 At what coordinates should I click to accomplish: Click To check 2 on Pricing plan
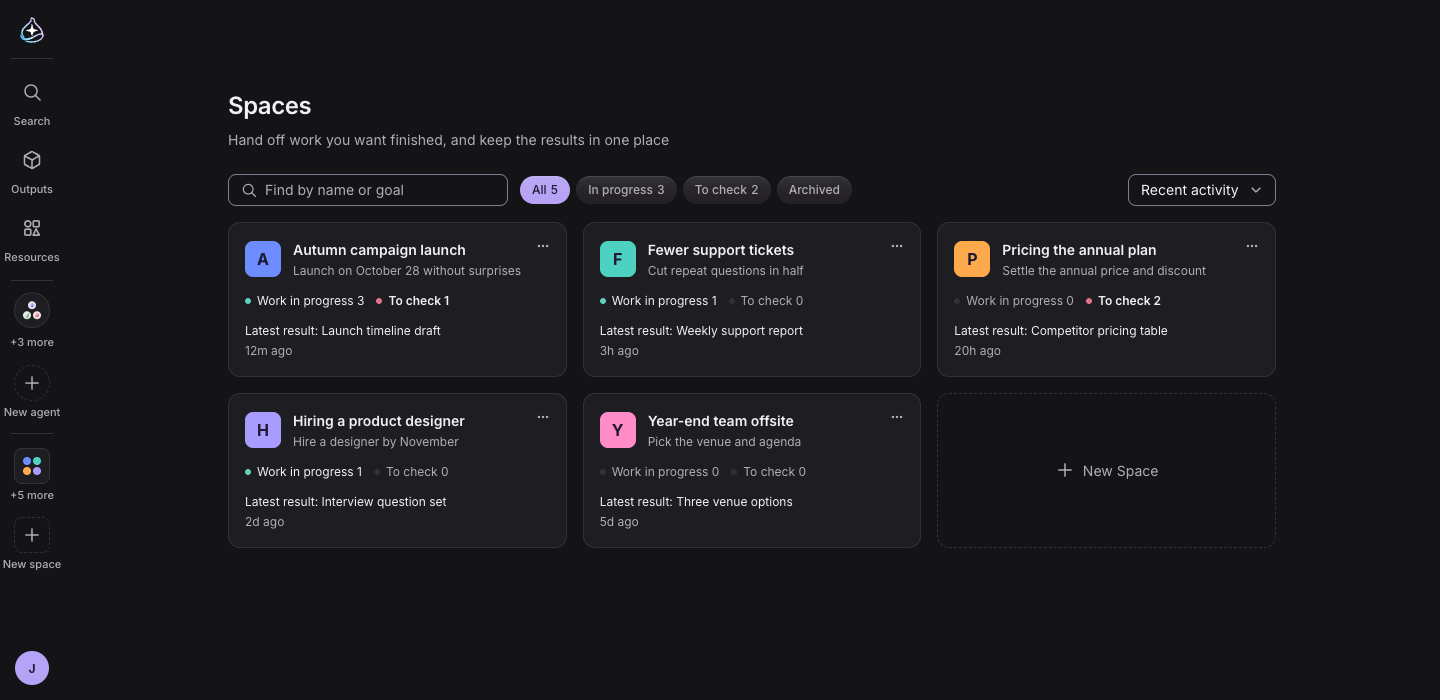[1124, 301]
